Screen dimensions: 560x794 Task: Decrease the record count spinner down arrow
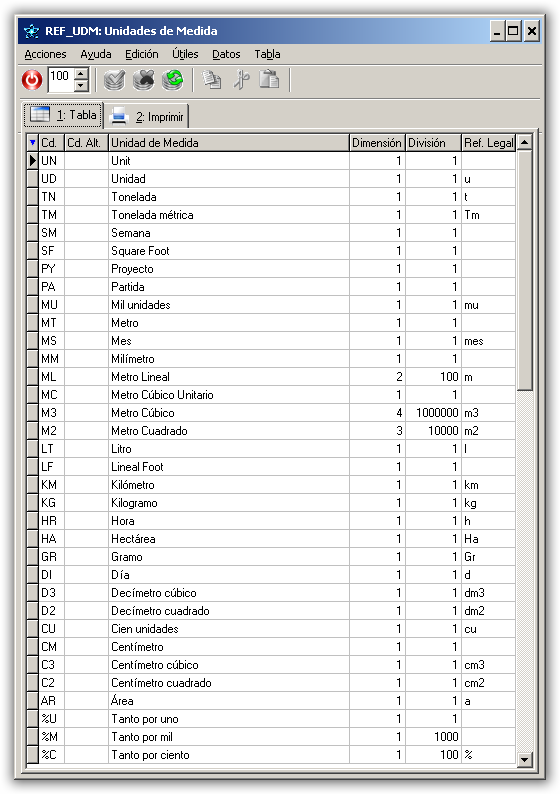pyautogui.click(x=81, y=86)
